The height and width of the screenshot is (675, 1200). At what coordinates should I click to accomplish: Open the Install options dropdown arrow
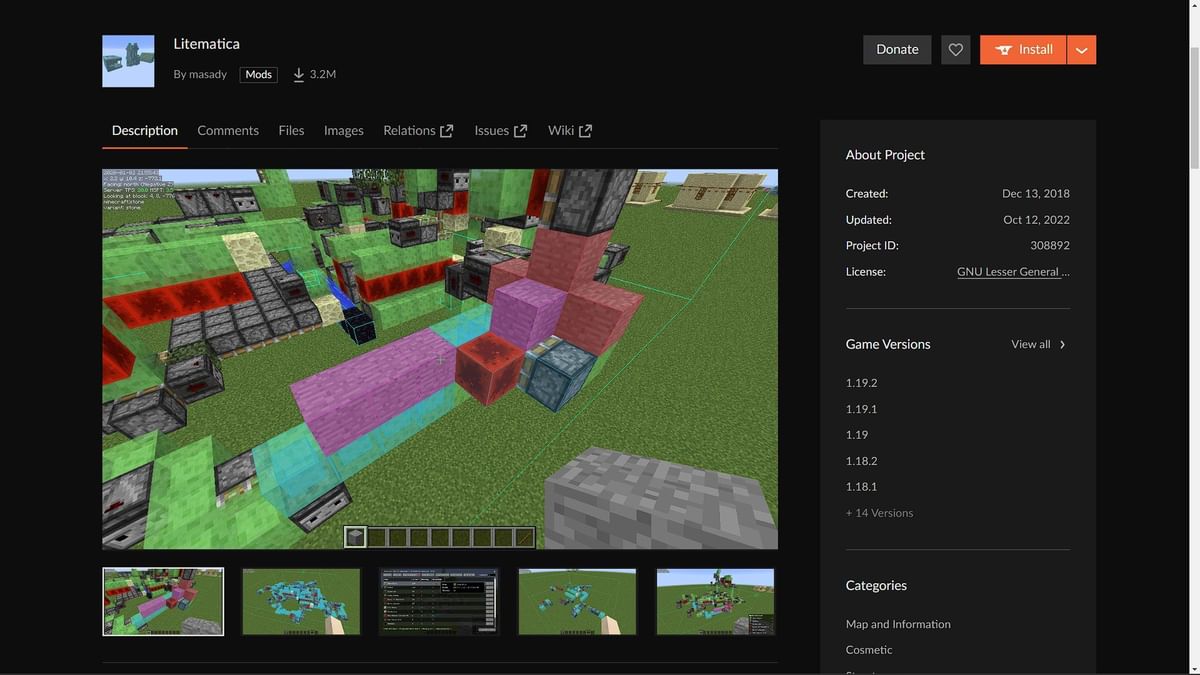[1080, 48]
